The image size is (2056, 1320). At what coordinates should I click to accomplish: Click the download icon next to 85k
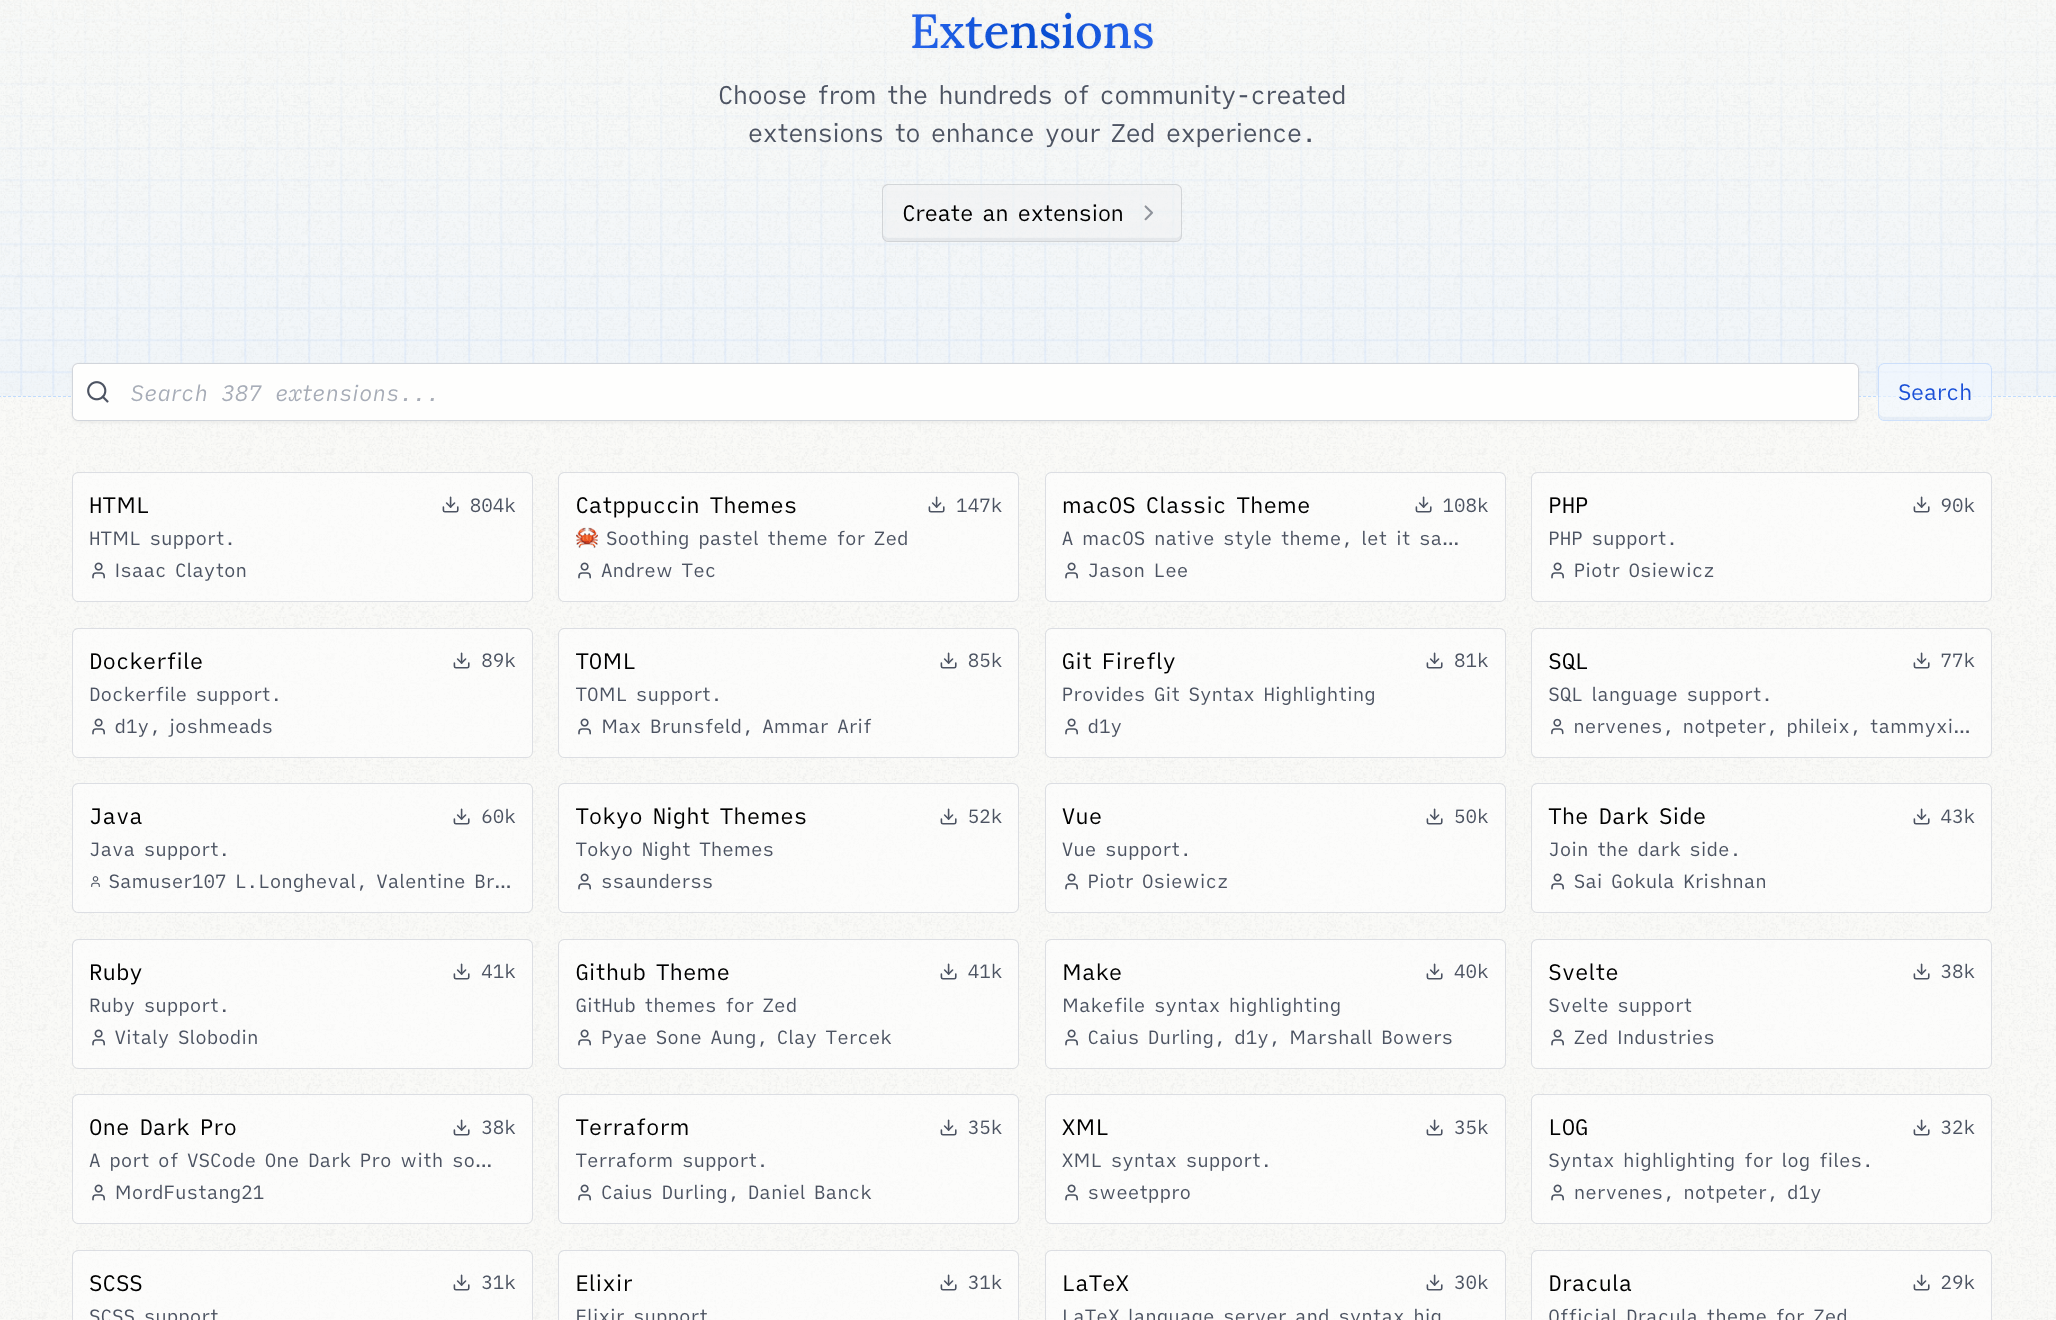tap(949, 661)
